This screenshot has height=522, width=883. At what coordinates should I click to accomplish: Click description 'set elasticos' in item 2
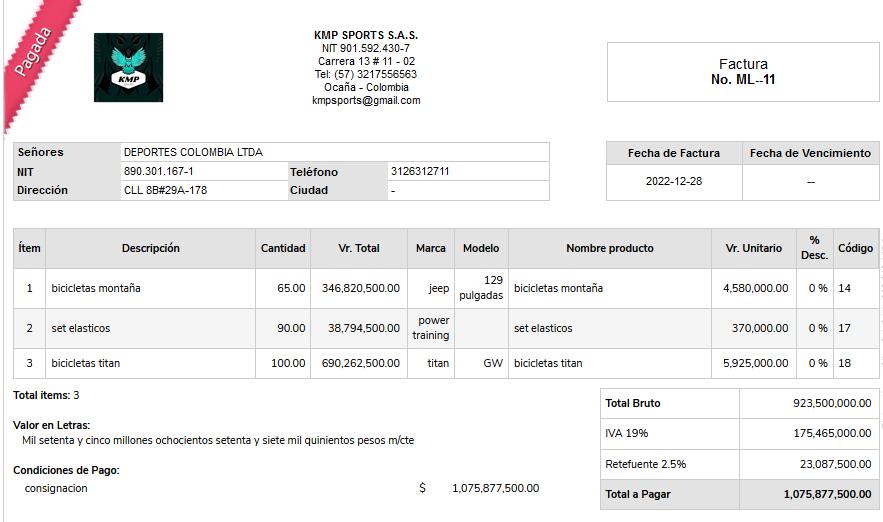[x=81, y=328]
